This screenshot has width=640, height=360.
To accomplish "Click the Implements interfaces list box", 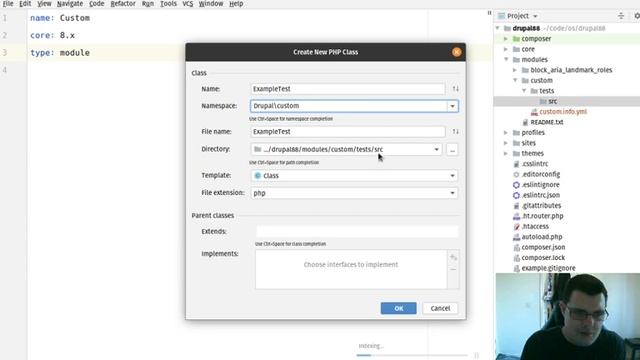I will click(x=351, y=269).
